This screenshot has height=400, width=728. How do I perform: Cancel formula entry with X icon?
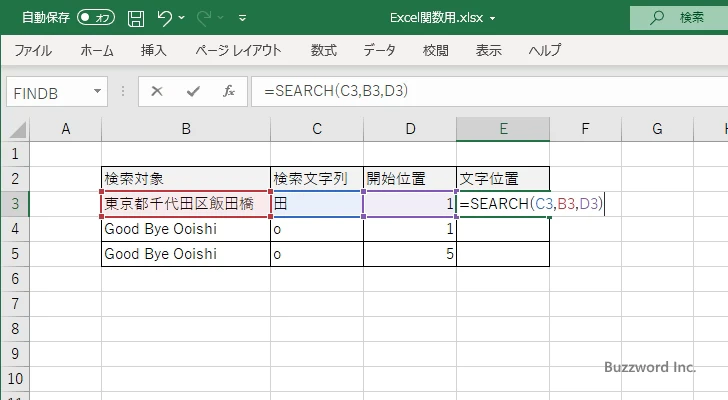[x=157, y=91]
